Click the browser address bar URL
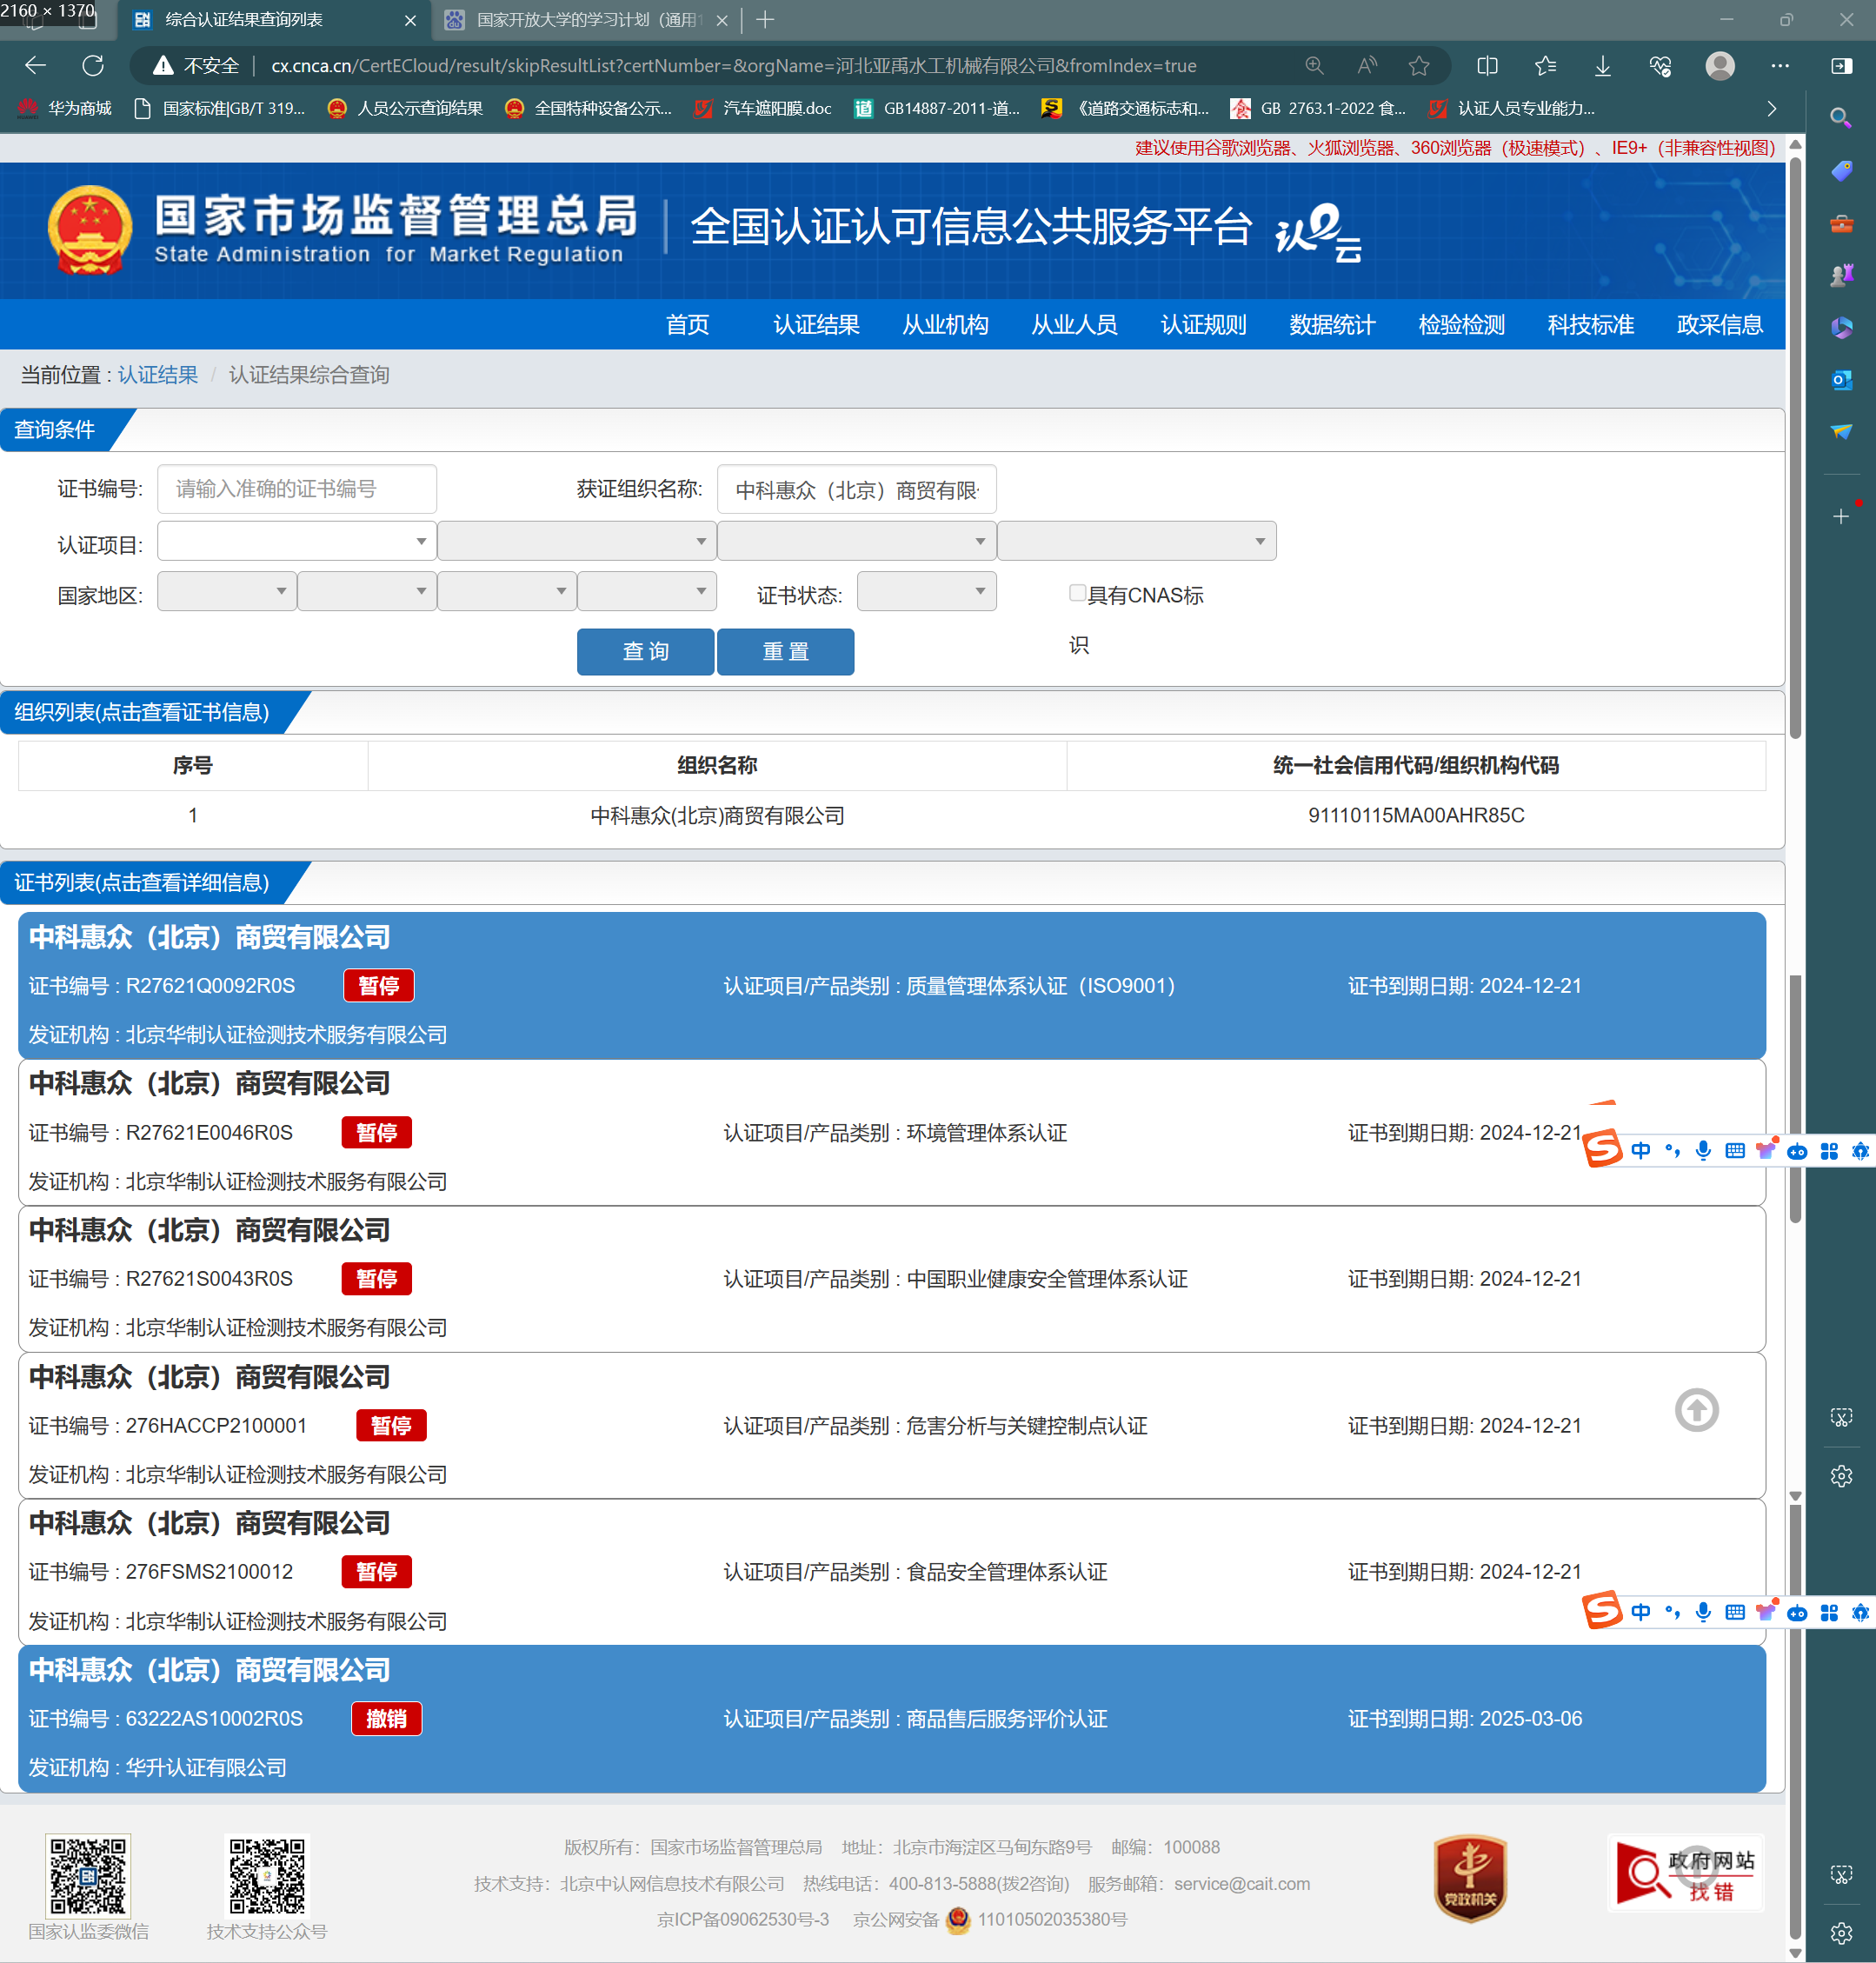1876x1963 pixels. coord(733,66)
